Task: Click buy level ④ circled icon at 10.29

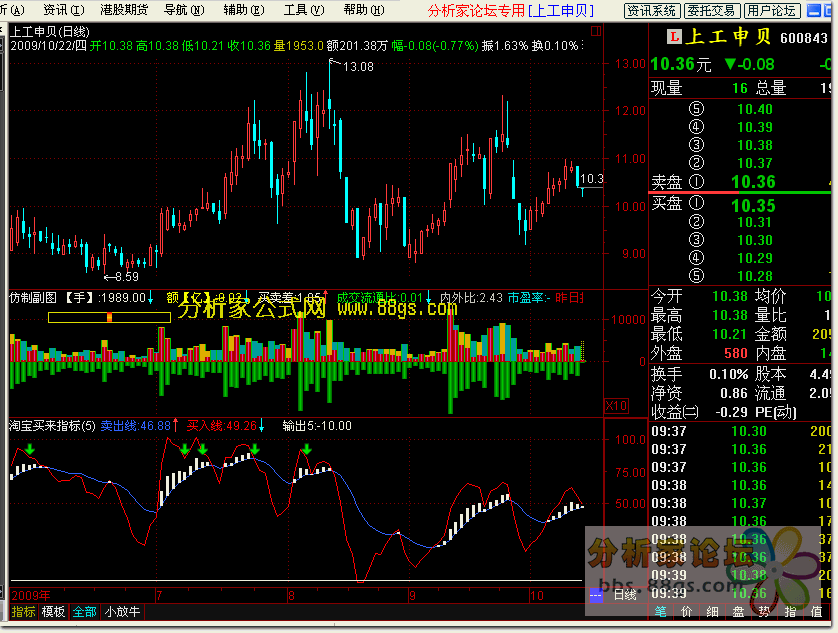Action: coord(696,258)
